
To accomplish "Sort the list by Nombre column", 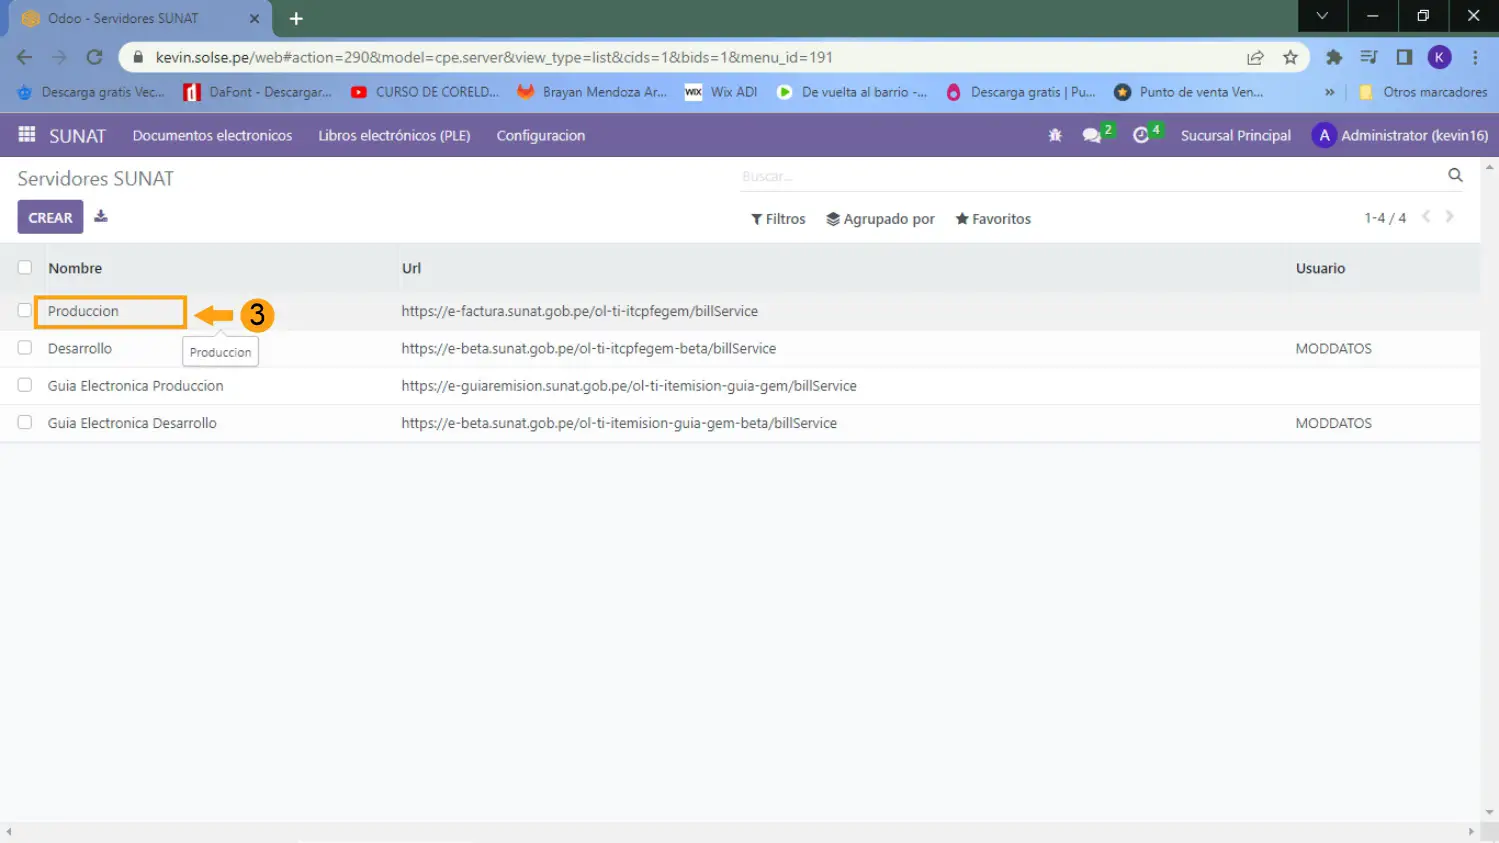I will [x=75, y=268].
